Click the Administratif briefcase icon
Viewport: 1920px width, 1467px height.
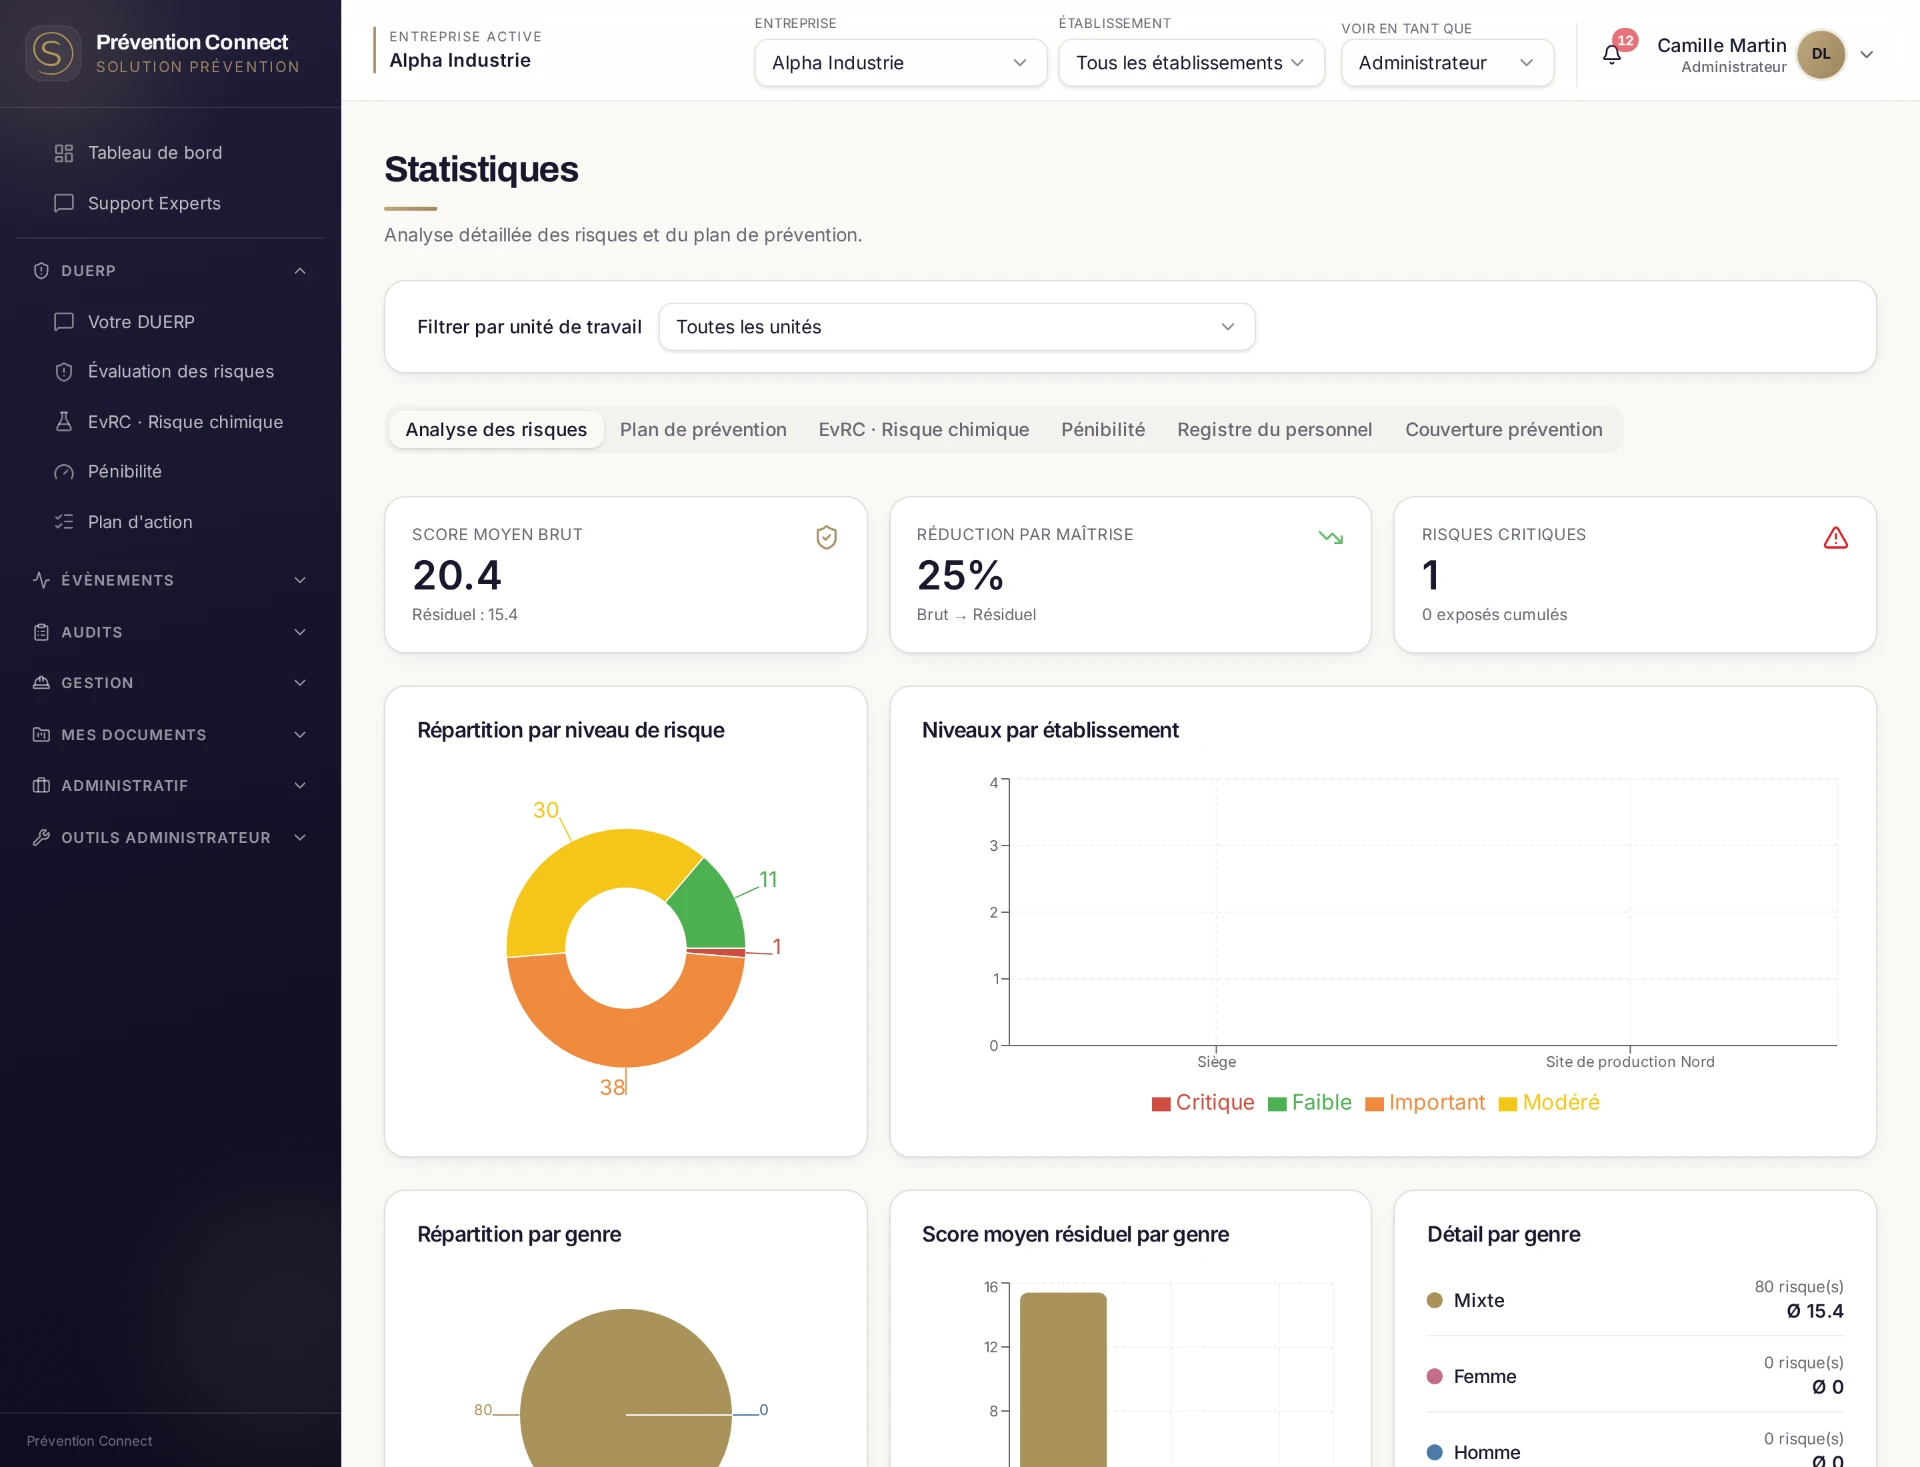coord(41,786)
